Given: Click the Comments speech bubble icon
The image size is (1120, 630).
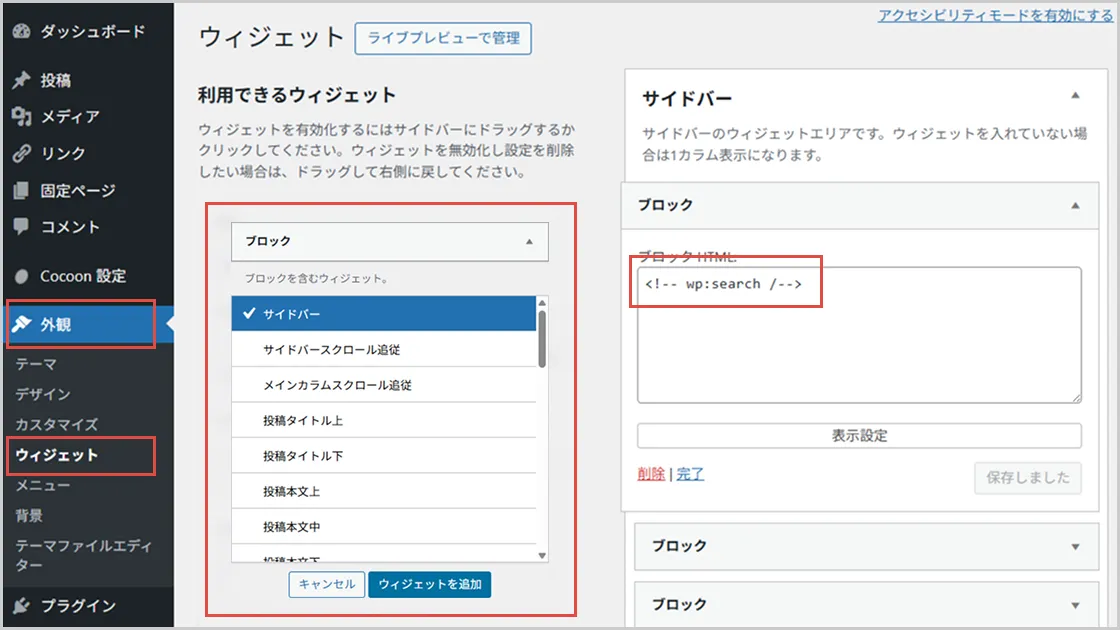Looking at the screenshot, I should (x=22, y=227).
